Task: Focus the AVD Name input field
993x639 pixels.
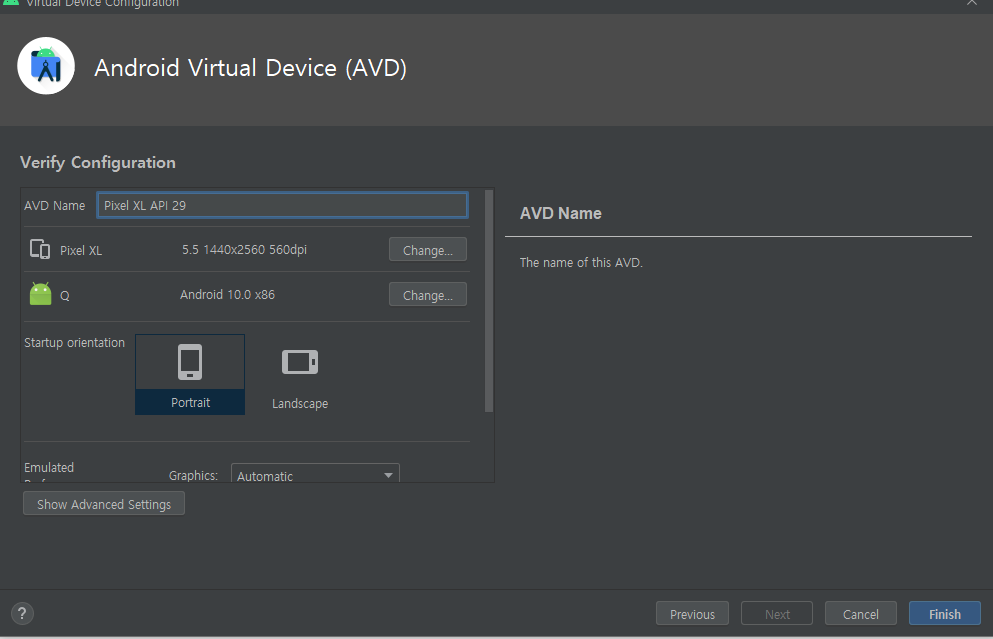Action: pos(282,205)
